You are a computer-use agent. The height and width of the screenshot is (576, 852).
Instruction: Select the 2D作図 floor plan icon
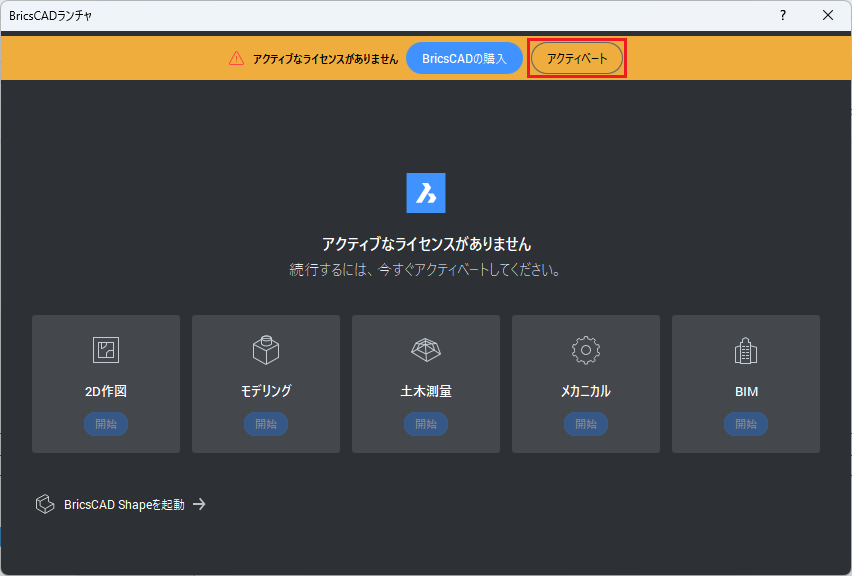click(106, 350)
